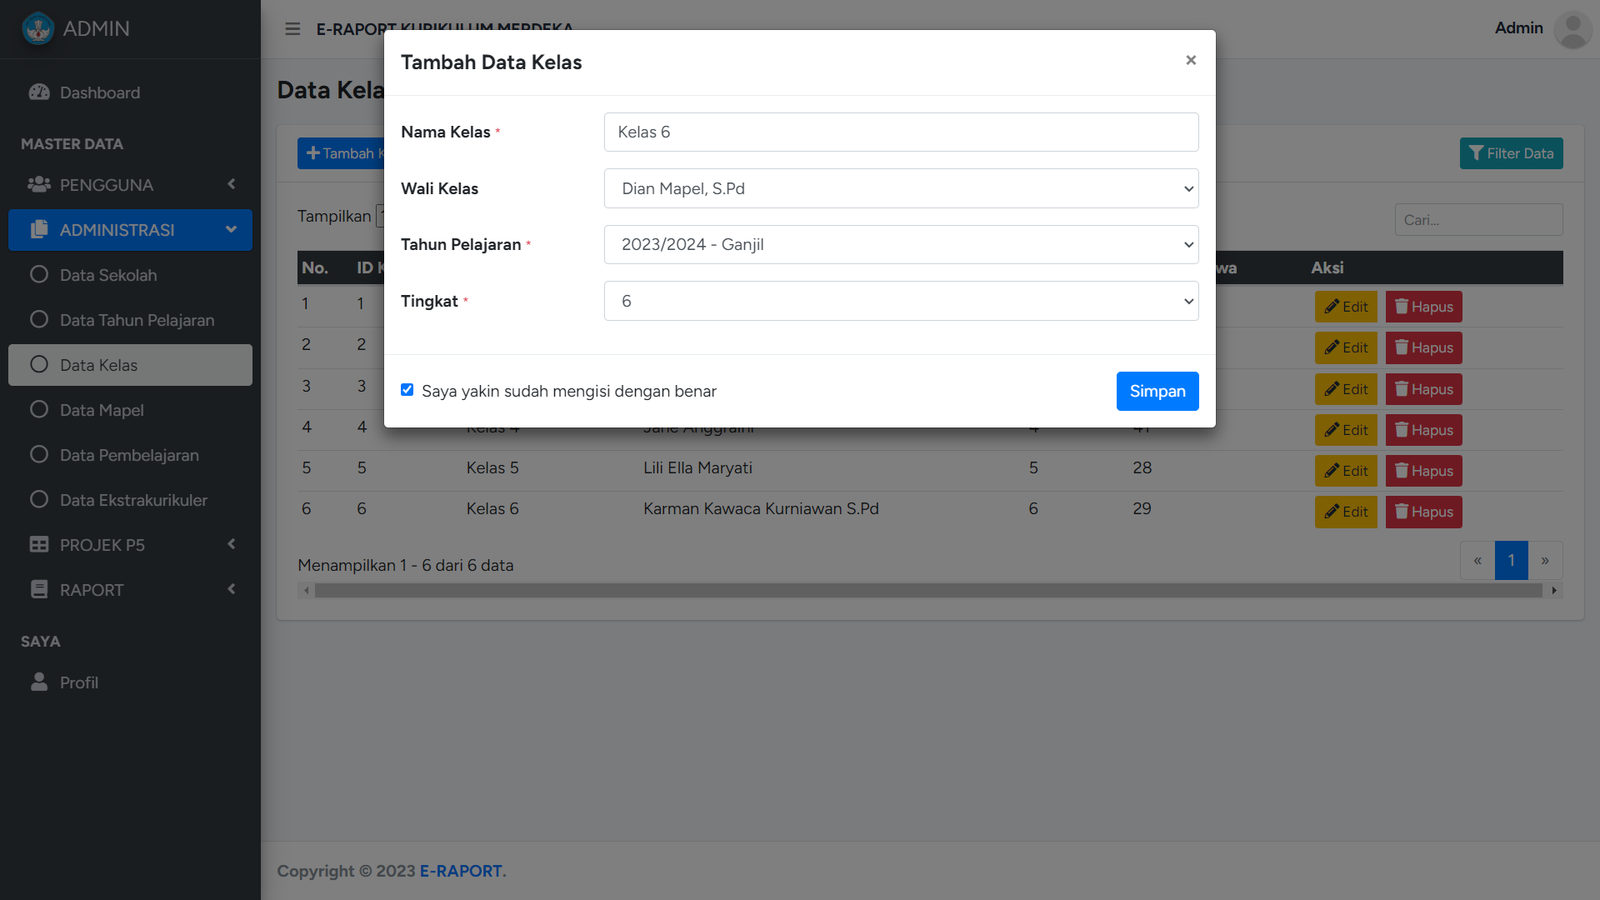
Task: Click the hamburger menu toggle icon
Action: tap(292, 29)
